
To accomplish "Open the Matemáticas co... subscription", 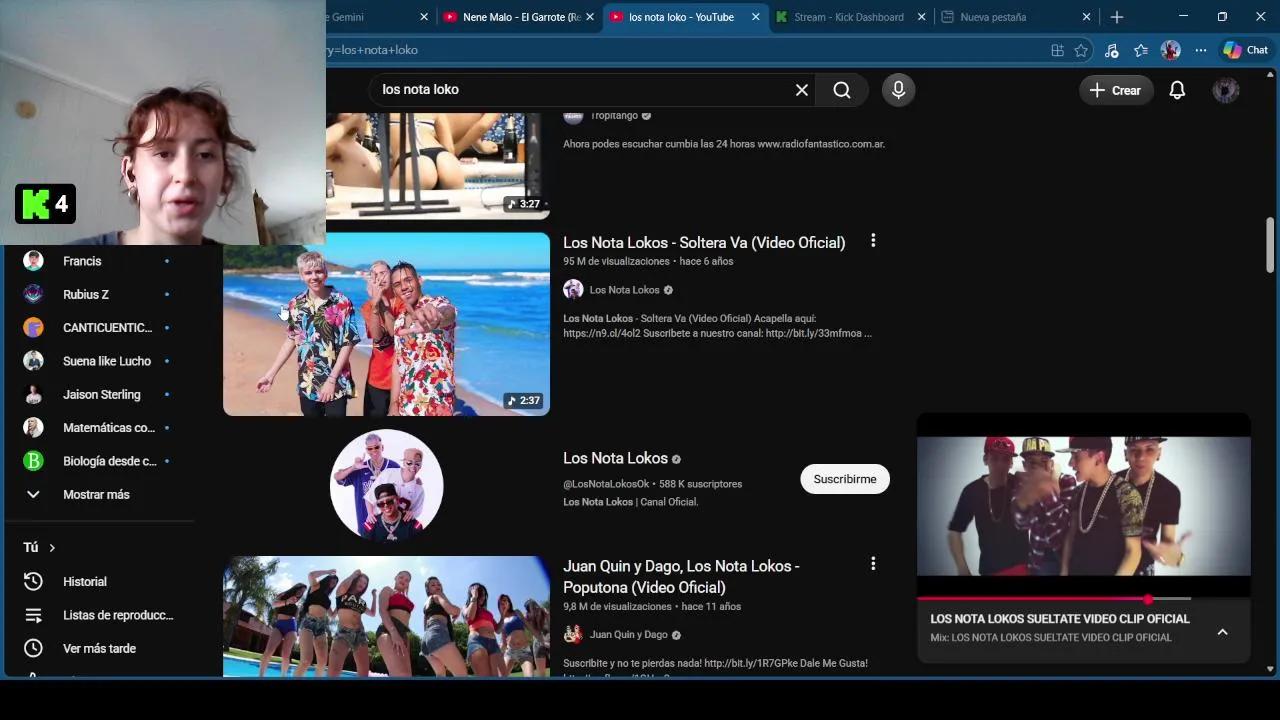I will click(x=97, y=428).
